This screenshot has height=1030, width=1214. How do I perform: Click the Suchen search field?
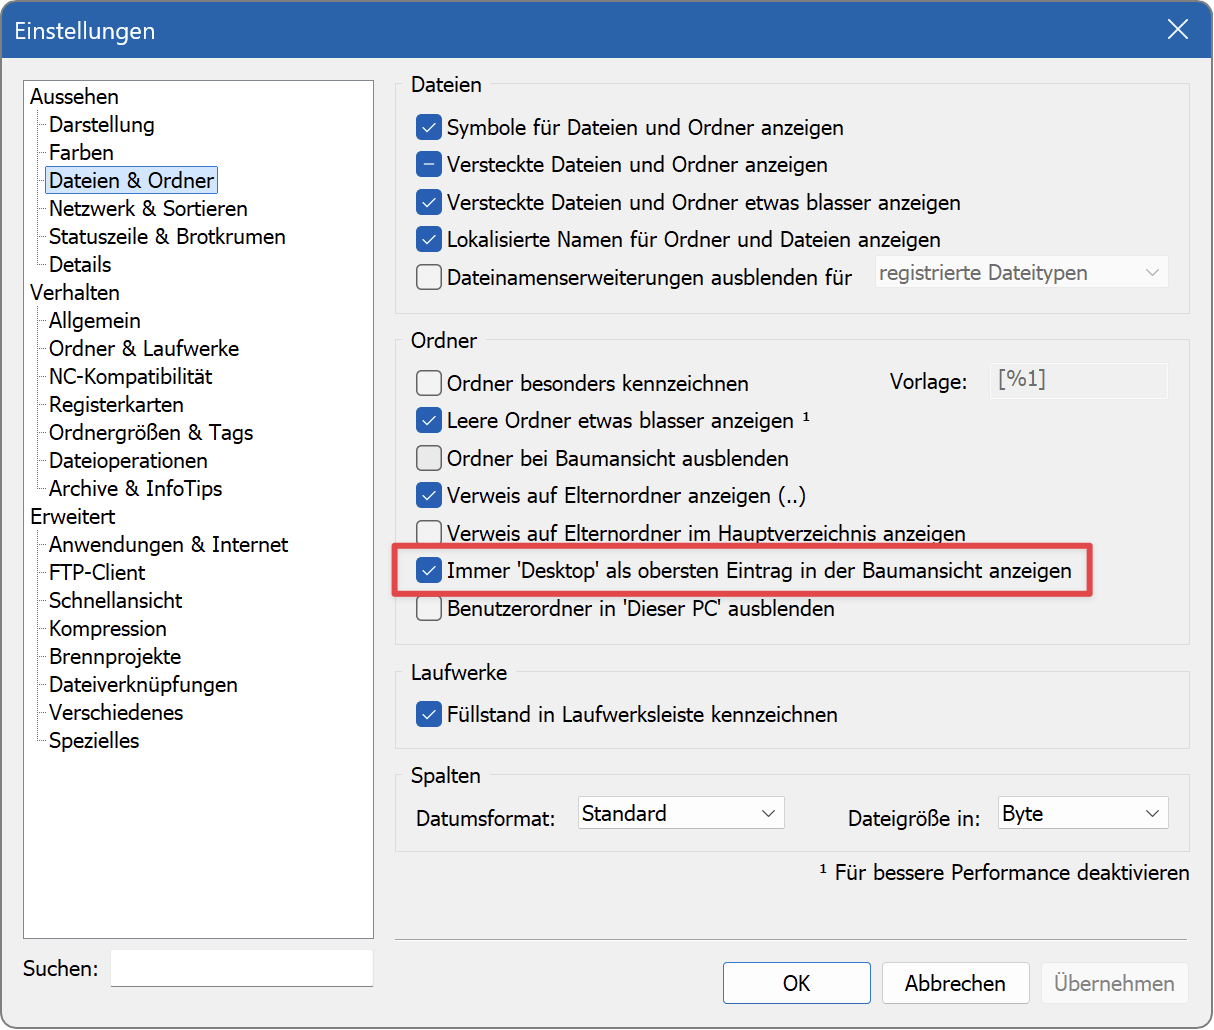pos(241,968)
